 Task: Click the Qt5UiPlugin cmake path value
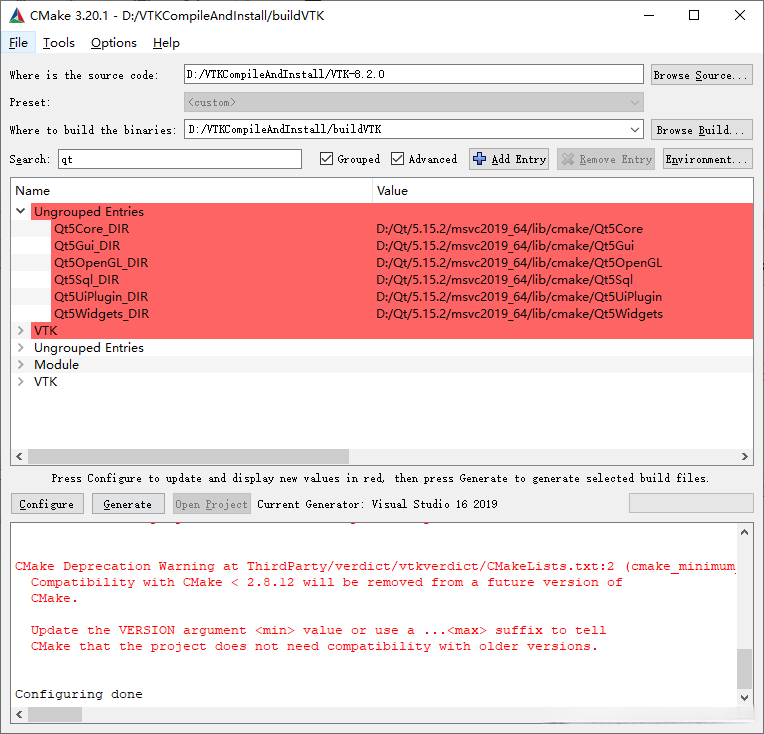pyautogui.click(x=519, y=297)
